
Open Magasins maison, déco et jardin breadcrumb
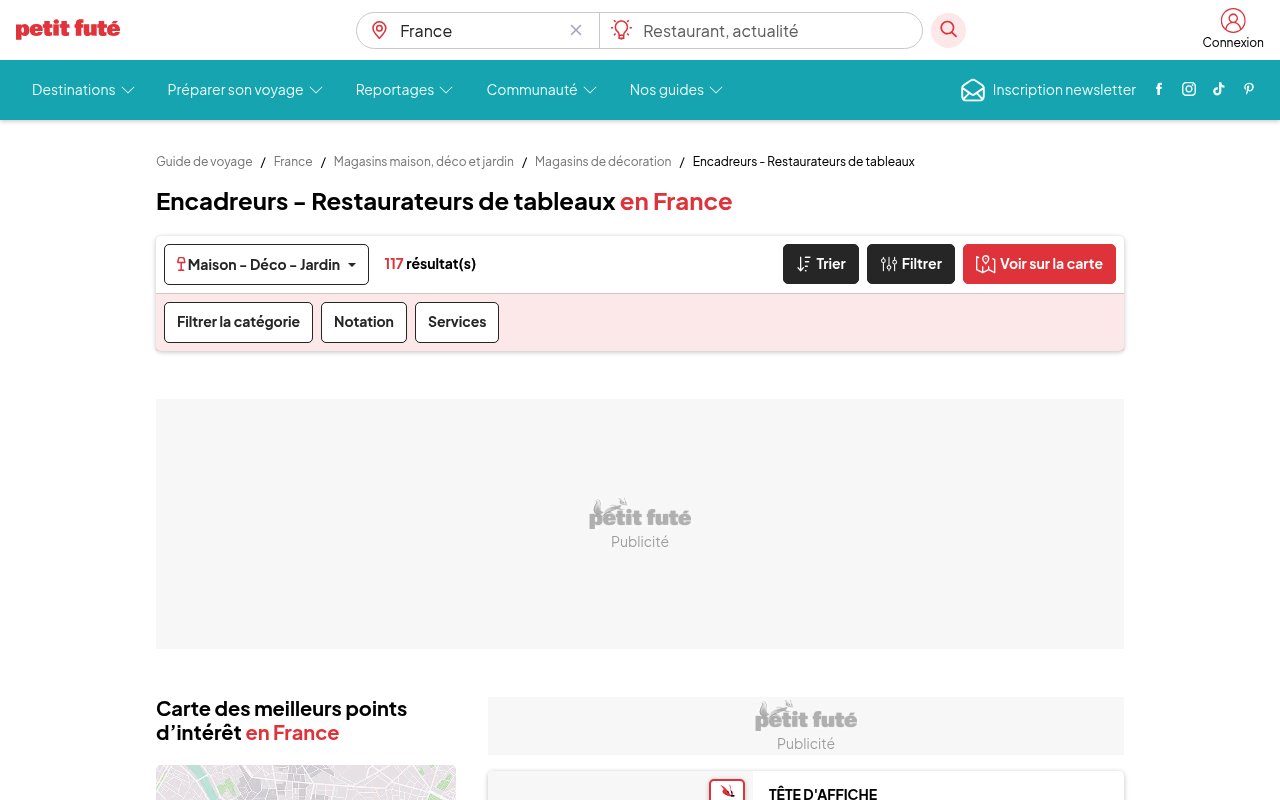[x=423, y=161]
